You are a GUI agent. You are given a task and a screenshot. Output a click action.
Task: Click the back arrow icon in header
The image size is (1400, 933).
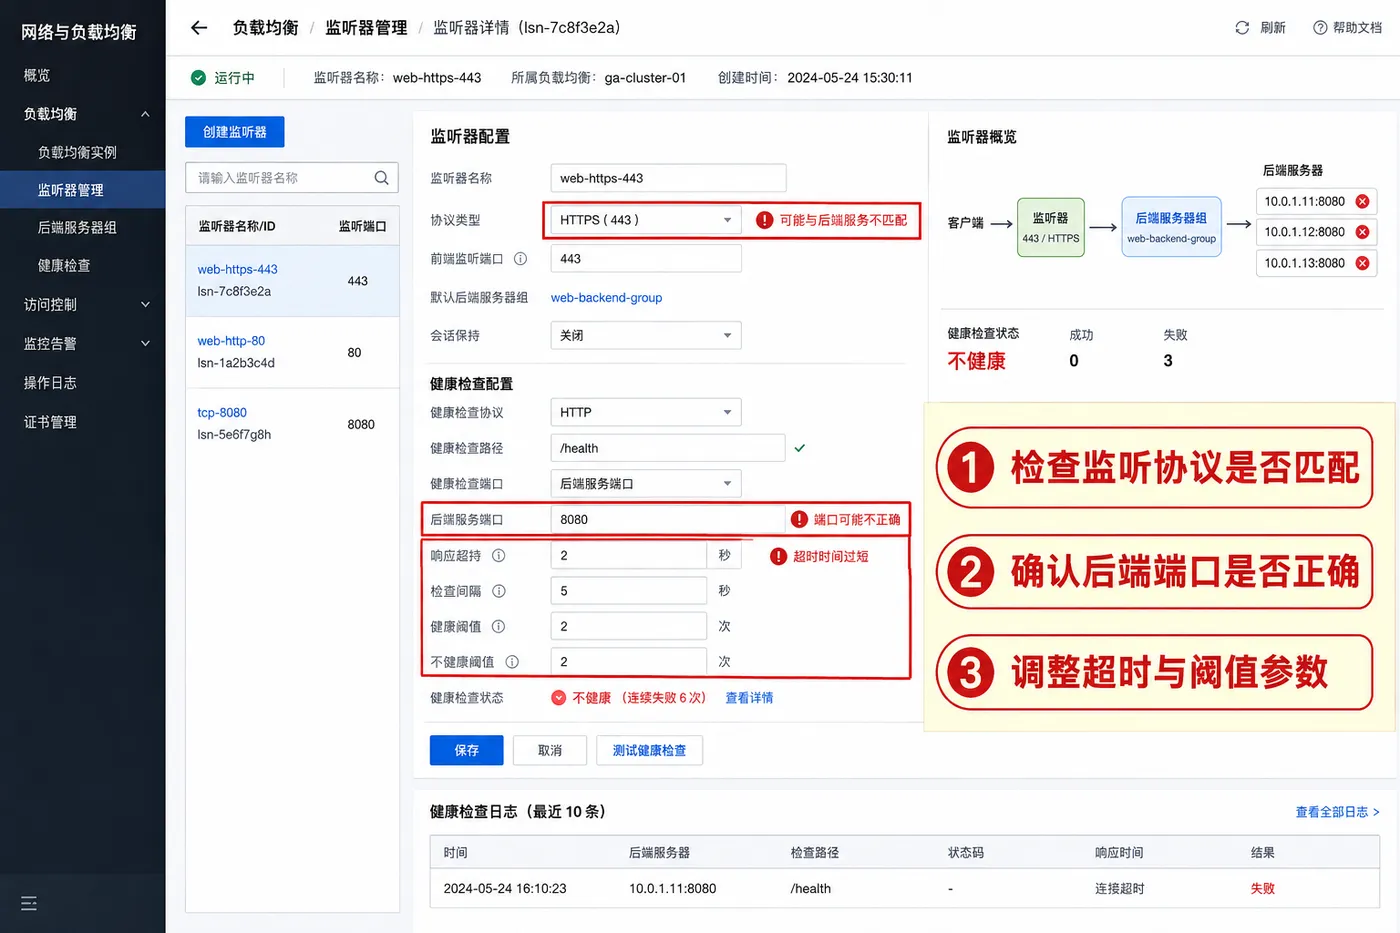(199, 28)
